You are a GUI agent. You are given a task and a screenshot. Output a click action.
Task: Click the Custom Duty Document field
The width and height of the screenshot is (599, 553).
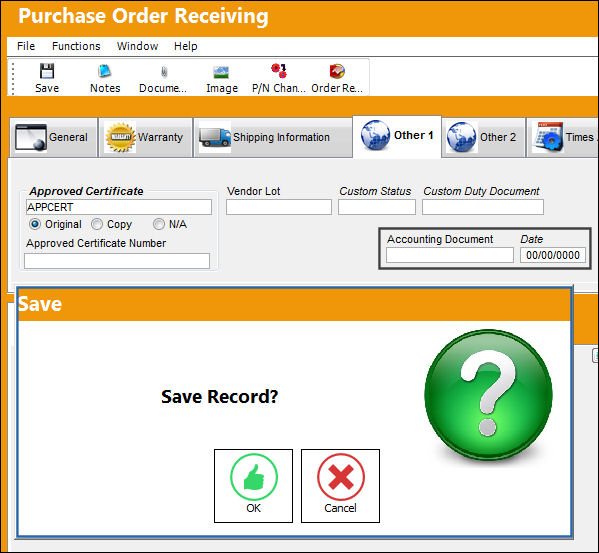[483, 207]
